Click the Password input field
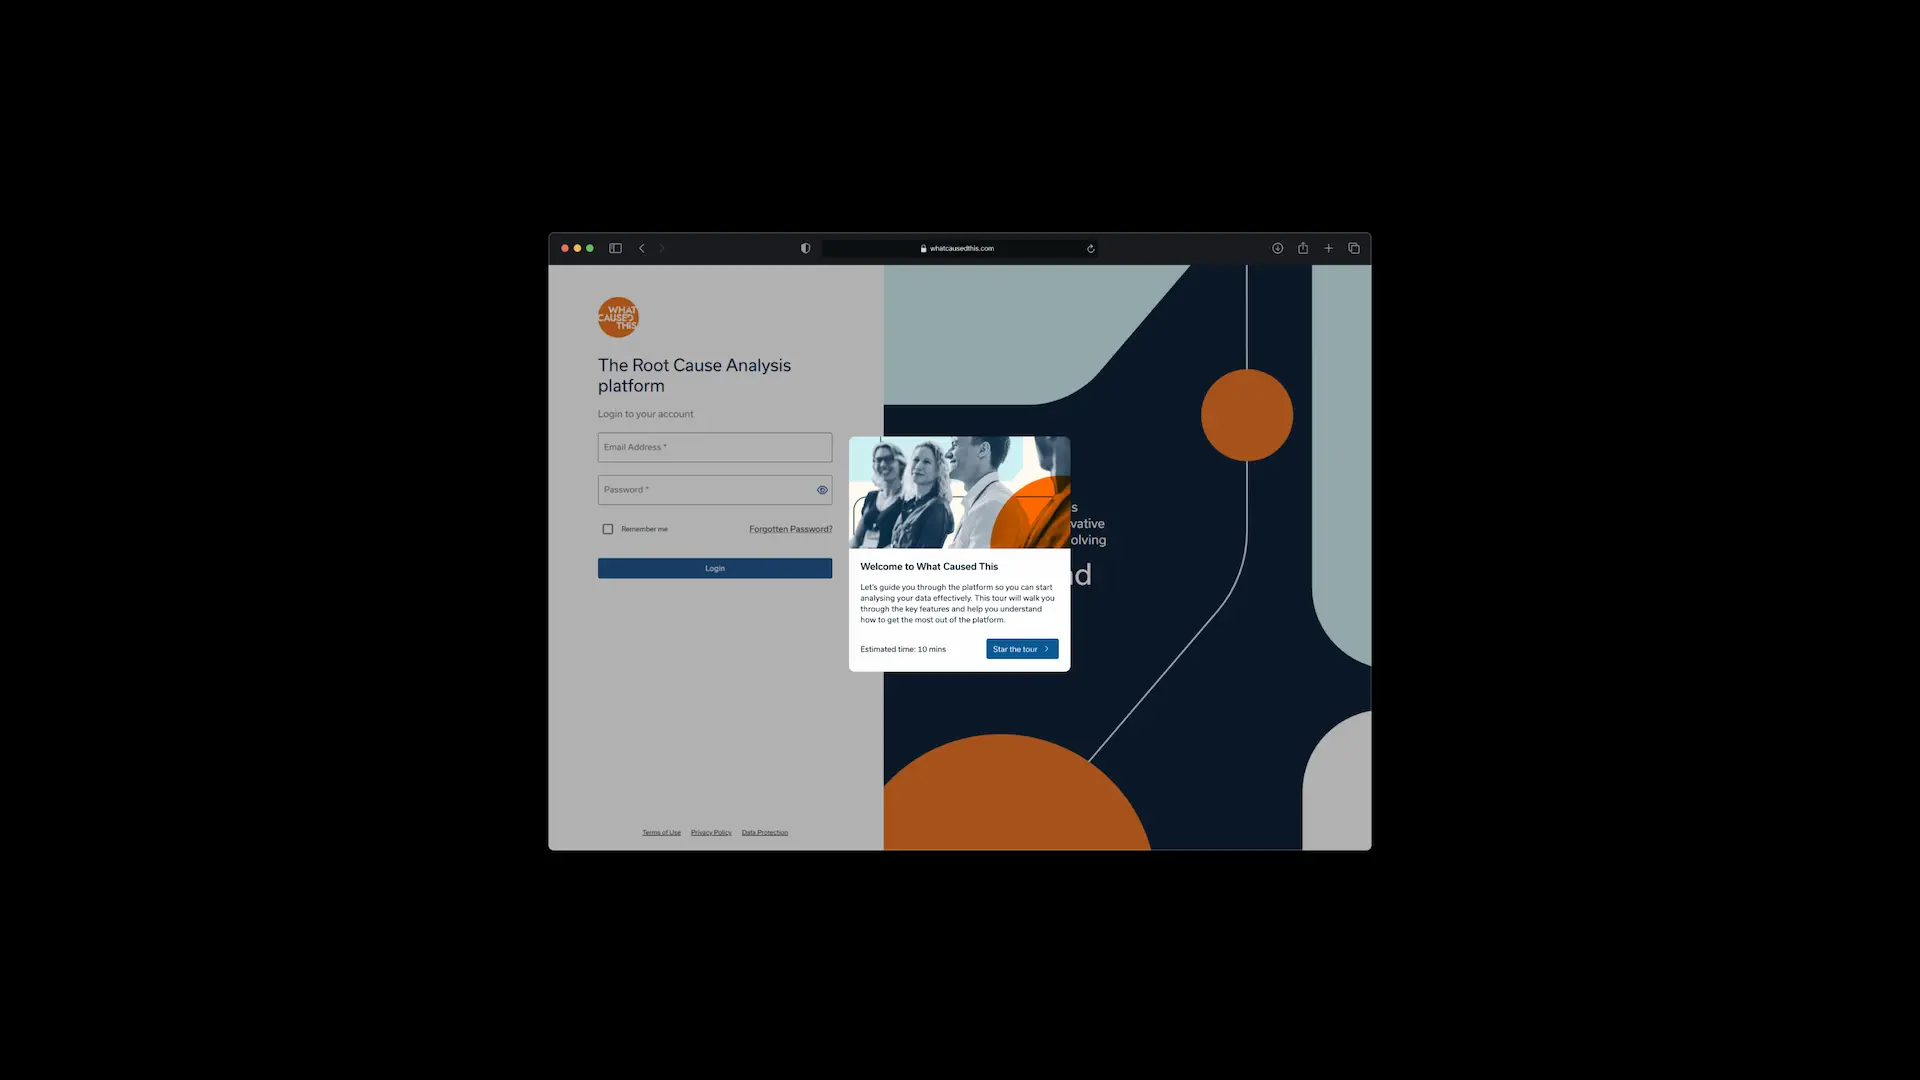Viewport: 1920px width, 1080px height. 705,490
